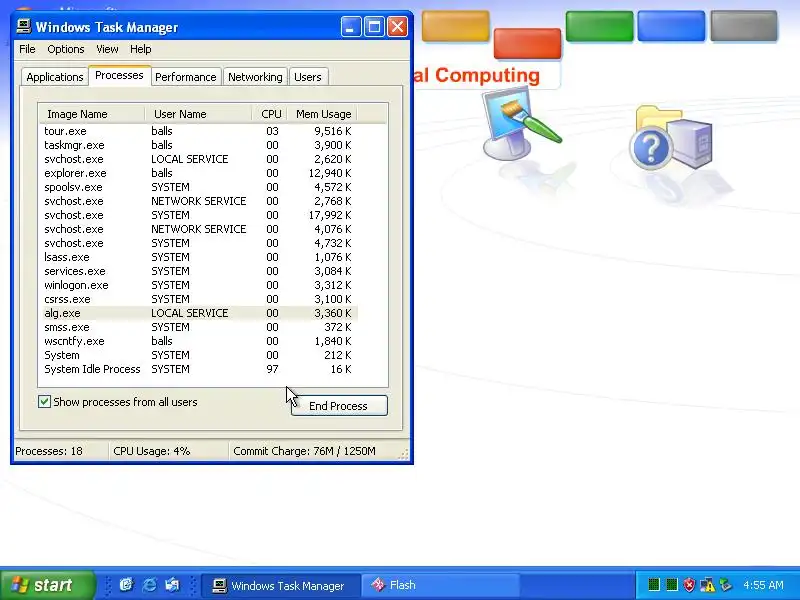Click the Commit Charge status entry

tap(314, 451)
